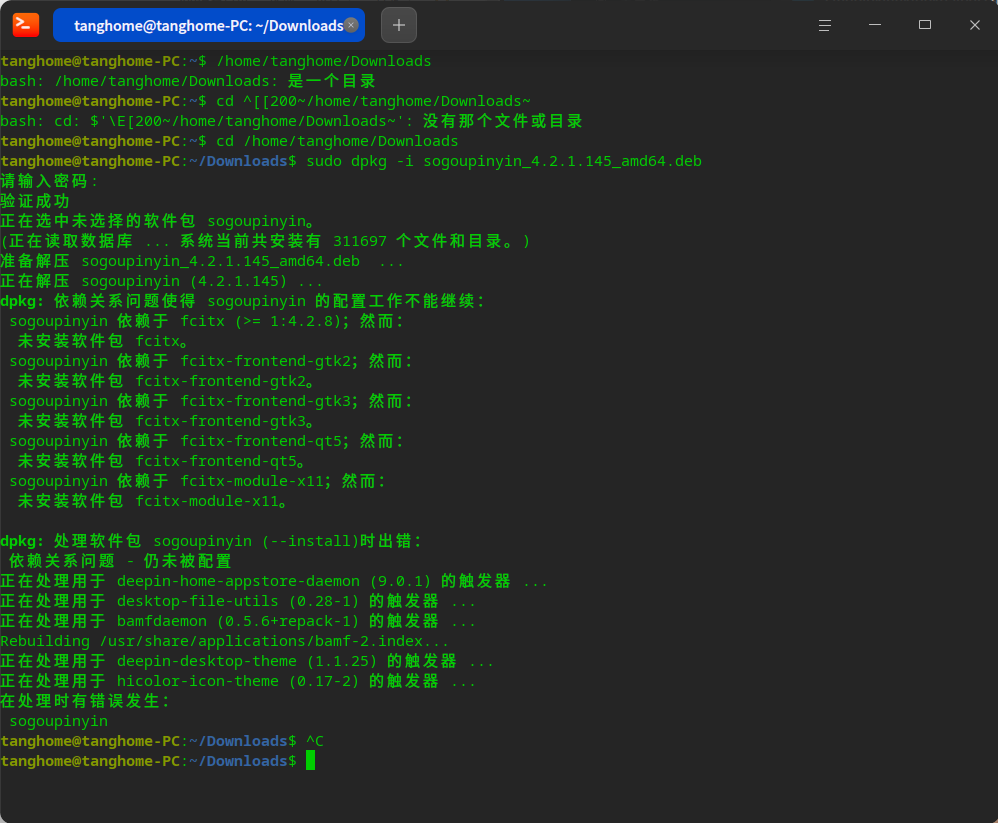Image resolution: width=998 pixels, height=823 pixels.
Task: Click the 'desktop-file-utils (0.28-1)' trigger line
Action: tap(238, 601)
